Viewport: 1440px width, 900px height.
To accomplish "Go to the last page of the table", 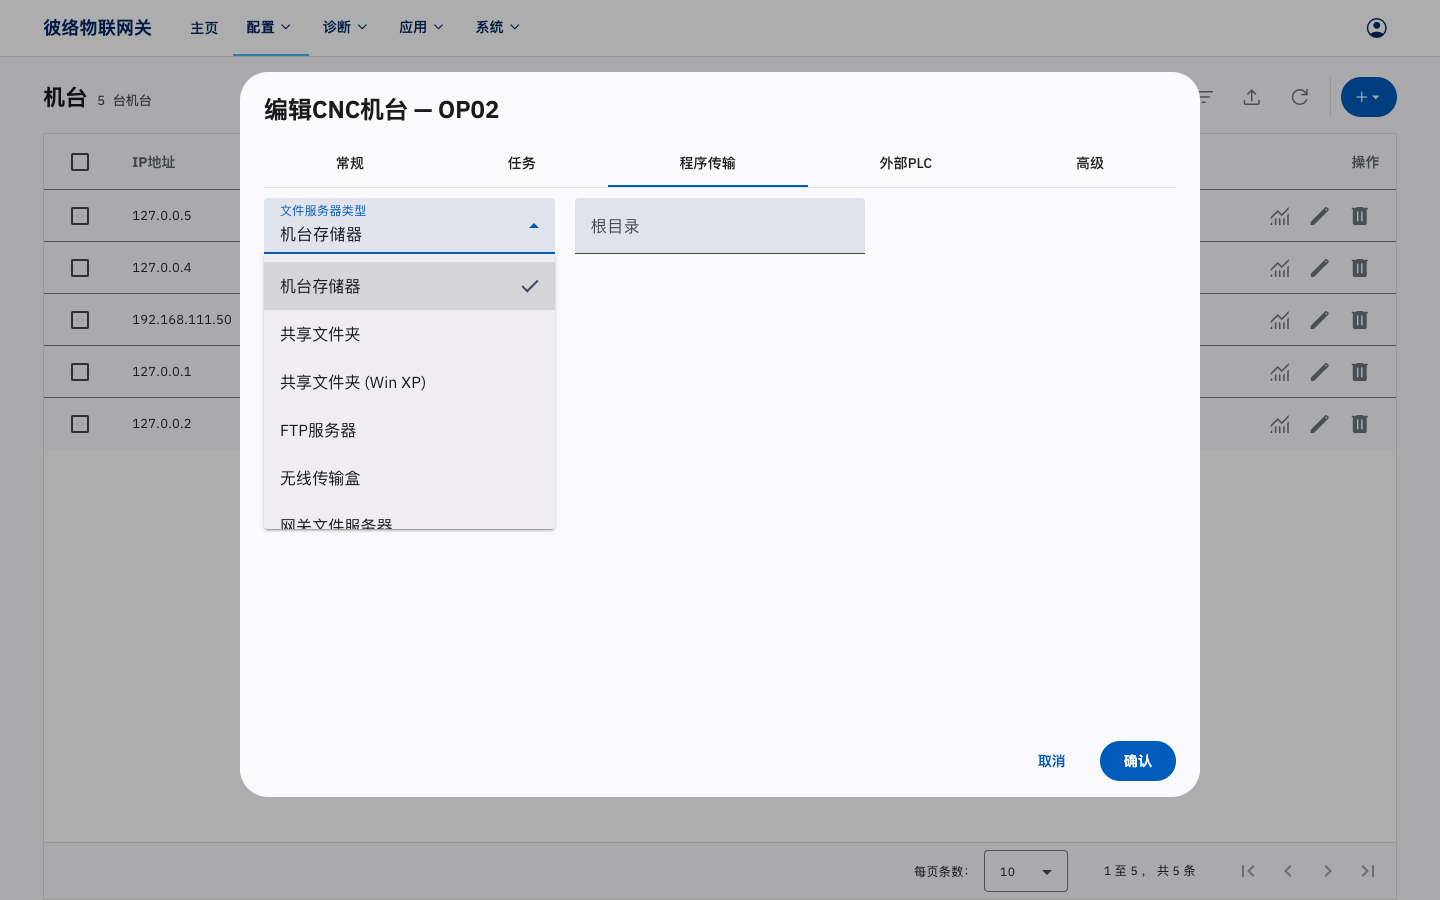I will (1368, 871).
